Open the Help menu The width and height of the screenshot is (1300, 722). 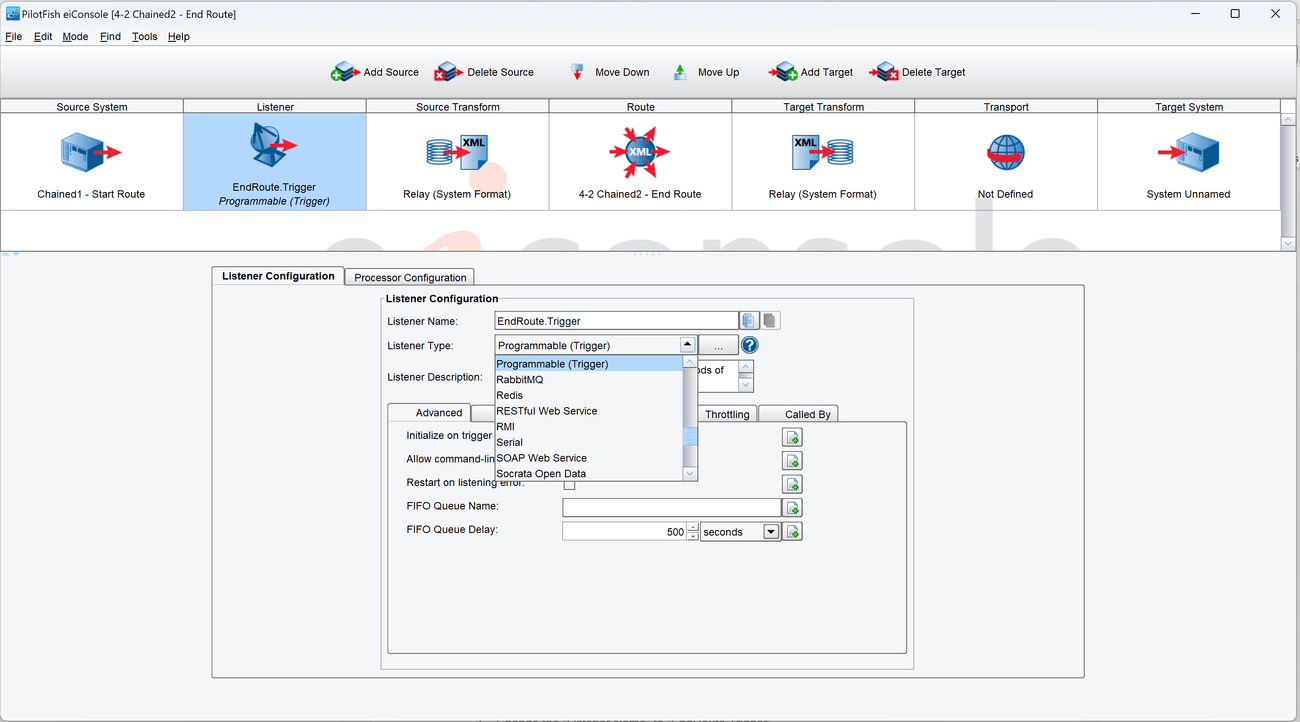[x=179, y=37]
